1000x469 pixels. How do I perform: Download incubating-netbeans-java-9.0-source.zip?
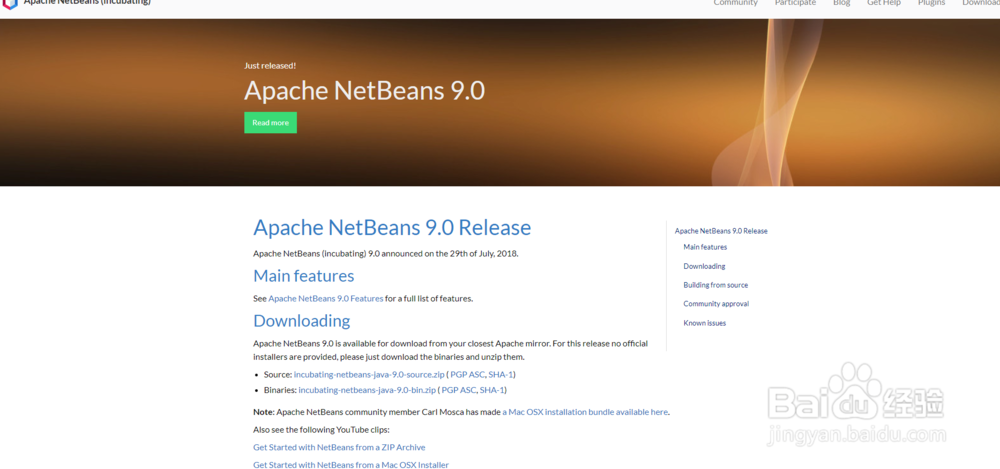click(x=369, y=375)
